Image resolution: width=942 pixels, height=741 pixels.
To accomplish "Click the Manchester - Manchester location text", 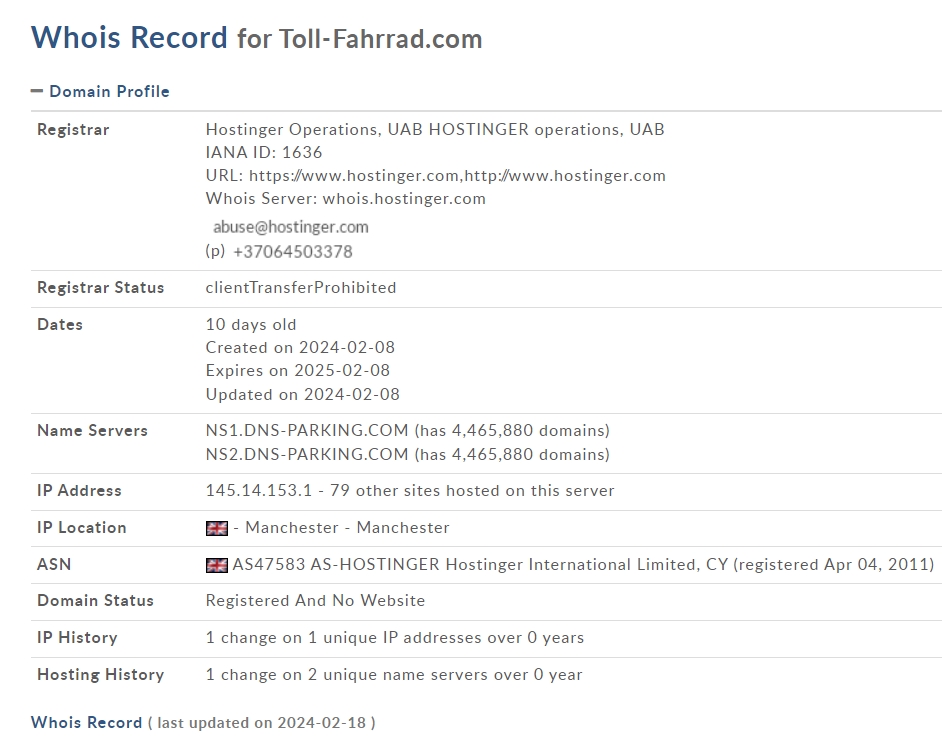I will tap(347, 528).
